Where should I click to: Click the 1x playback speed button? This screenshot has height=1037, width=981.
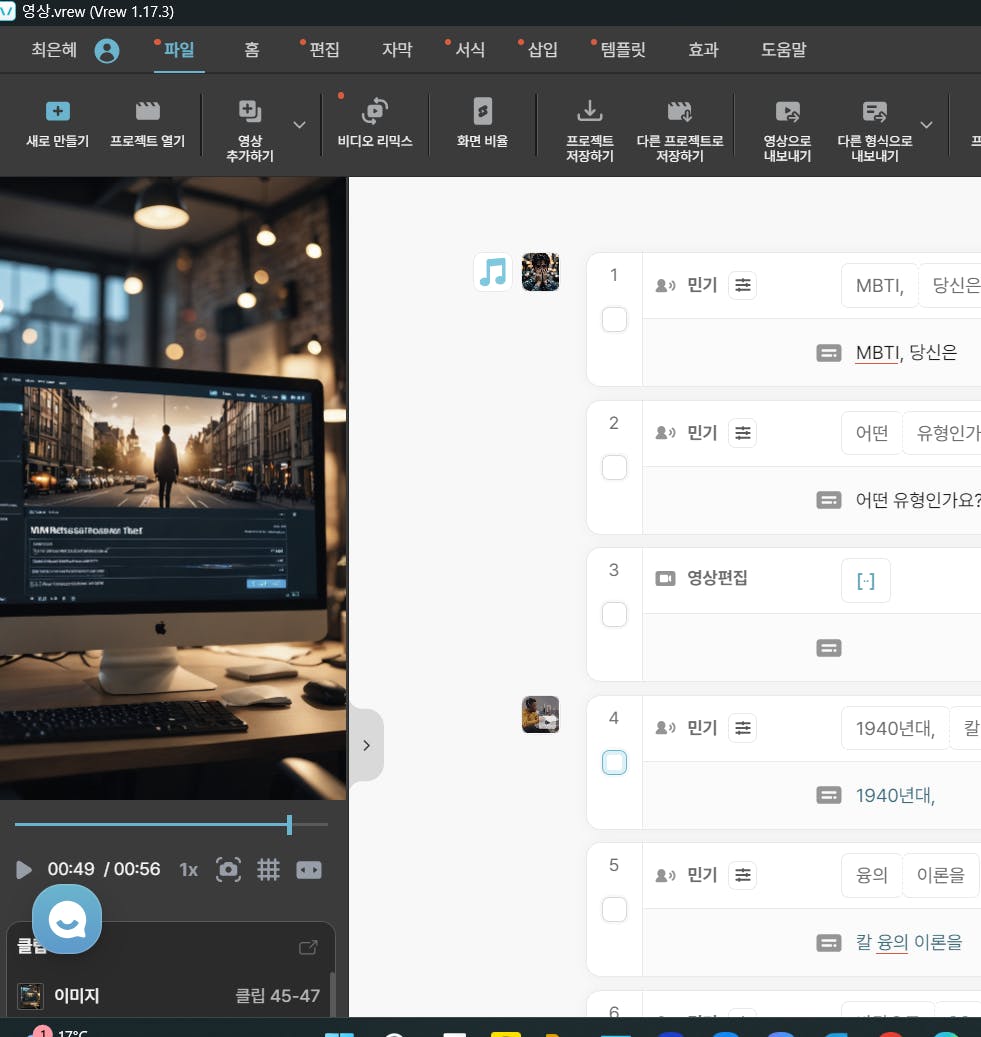click(x=188, y=870)
